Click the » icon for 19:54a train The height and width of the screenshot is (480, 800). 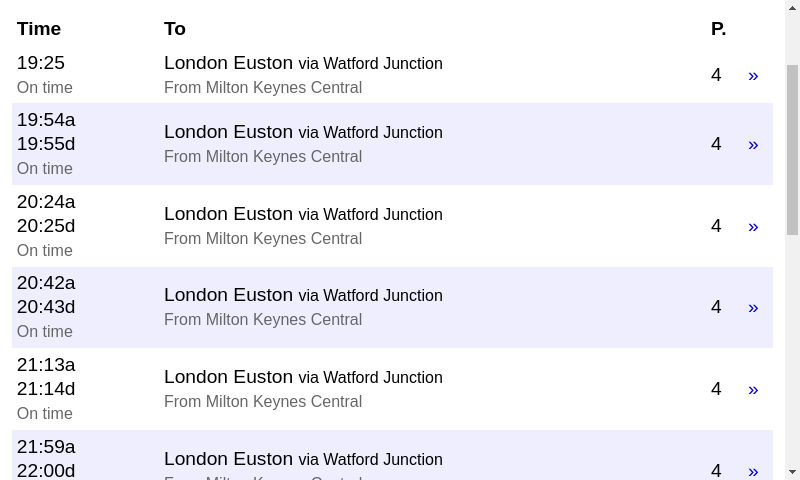[x=753, y=144]
